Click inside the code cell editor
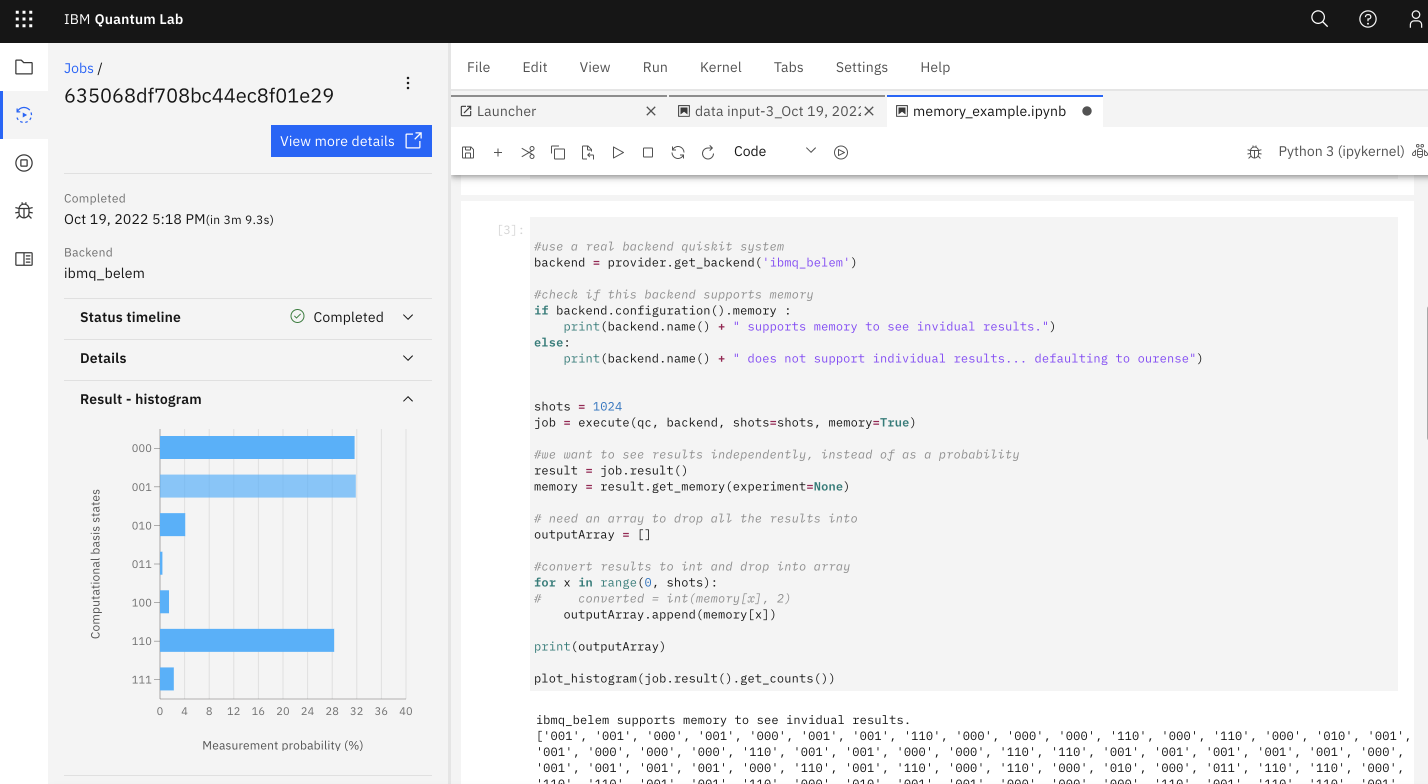 [x=963, y=454]
